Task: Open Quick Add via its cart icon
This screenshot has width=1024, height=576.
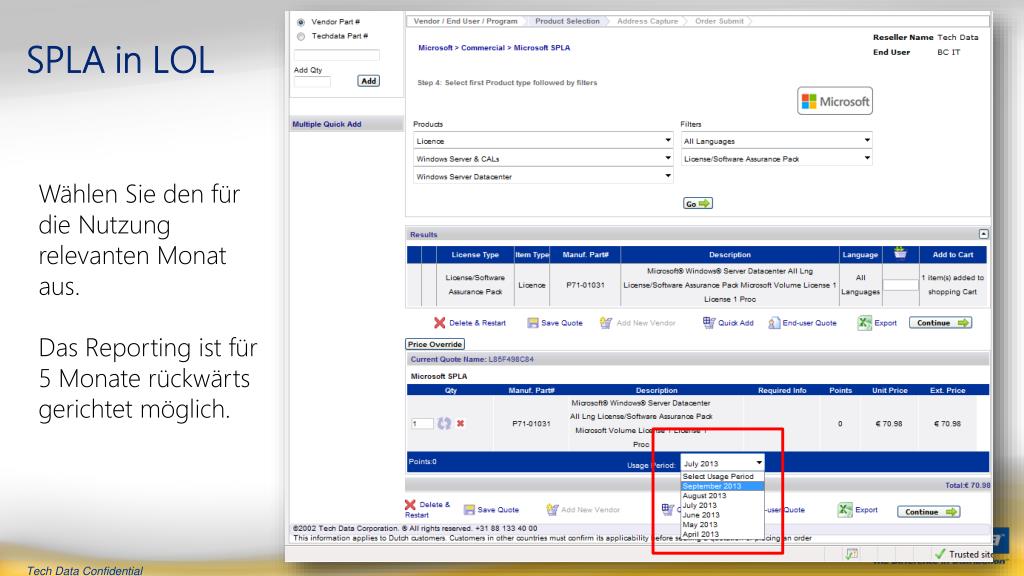Action: click(709, 323)
